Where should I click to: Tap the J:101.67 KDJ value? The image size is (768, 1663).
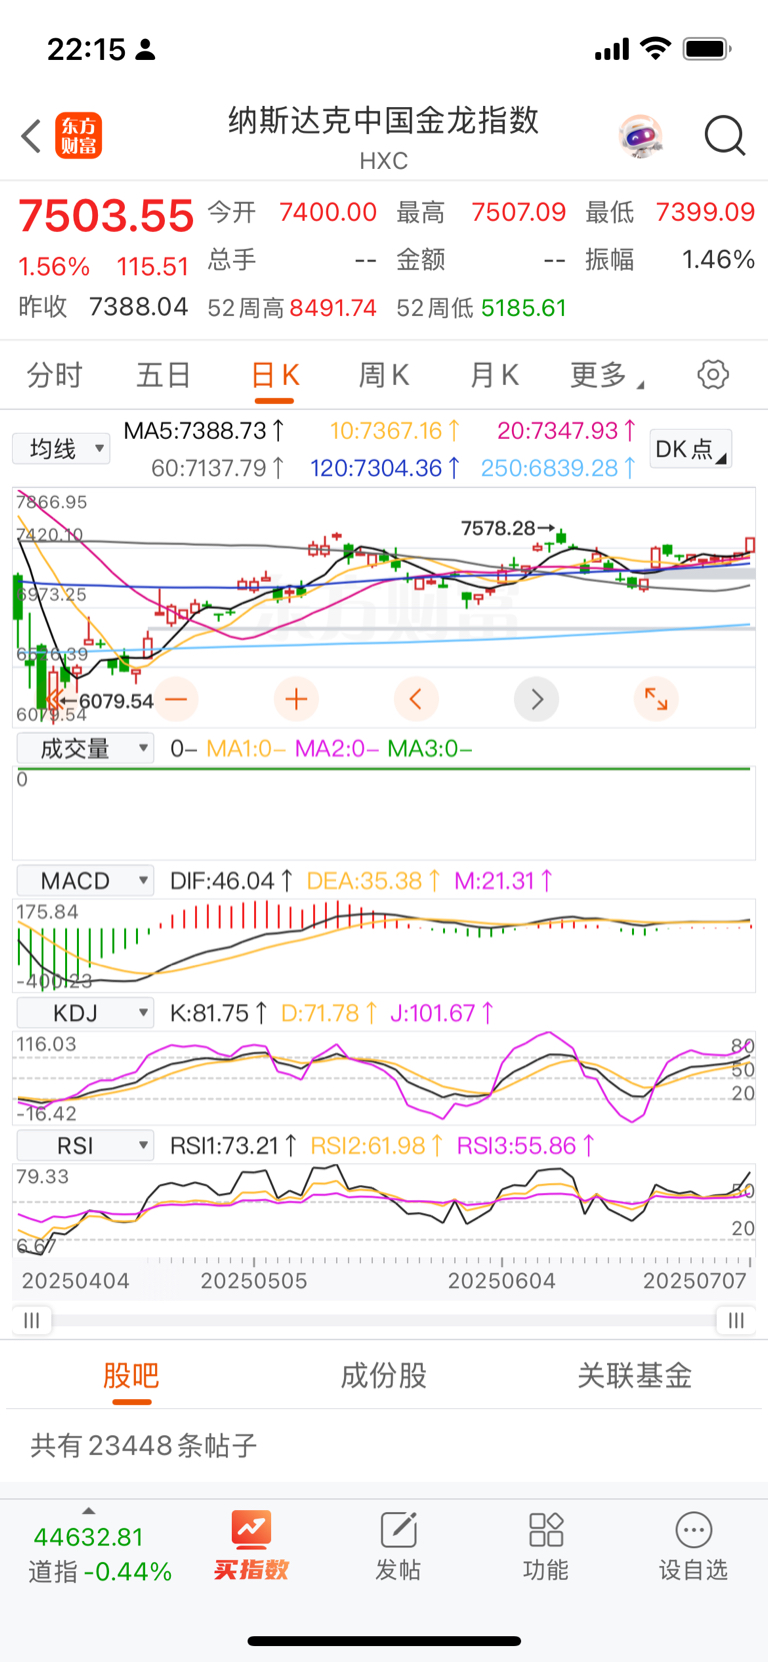pos(442,1013)
